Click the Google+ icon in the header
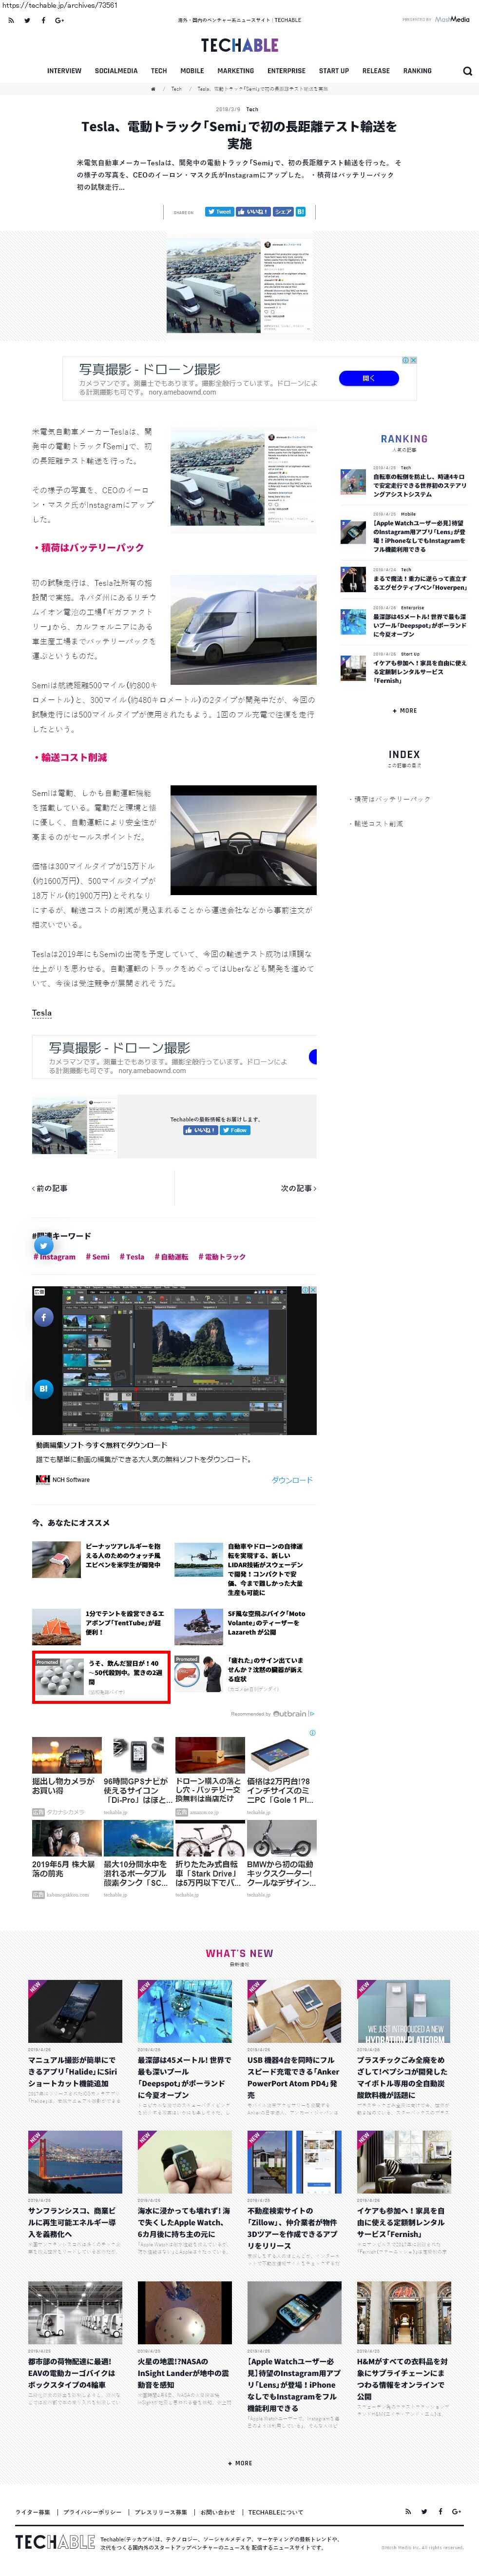This screenshot has height=2576, width=479. pos(59,20)
